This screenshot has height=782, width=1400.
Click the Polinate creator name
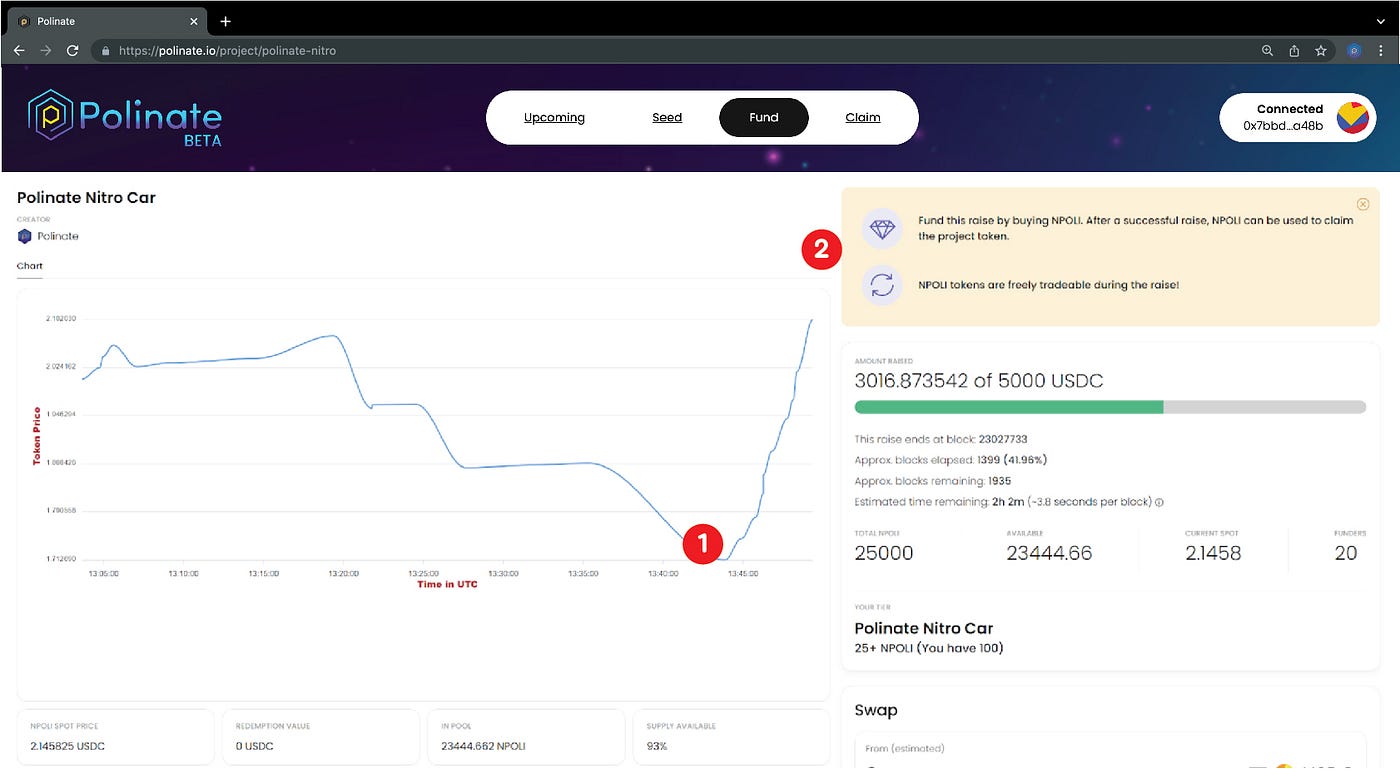[58, 236]
